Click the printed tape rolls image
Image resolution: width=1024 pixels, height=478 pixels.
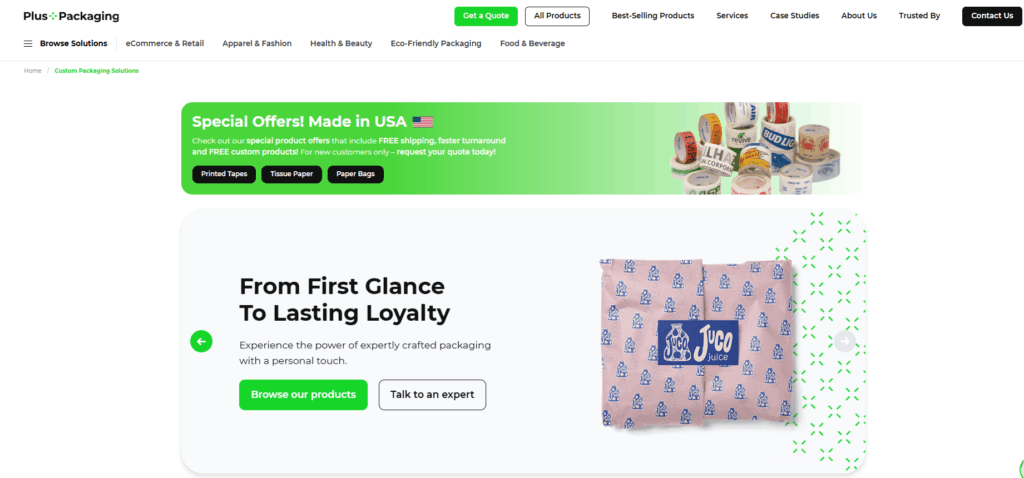pyautogui.click(x=756, y=148)
